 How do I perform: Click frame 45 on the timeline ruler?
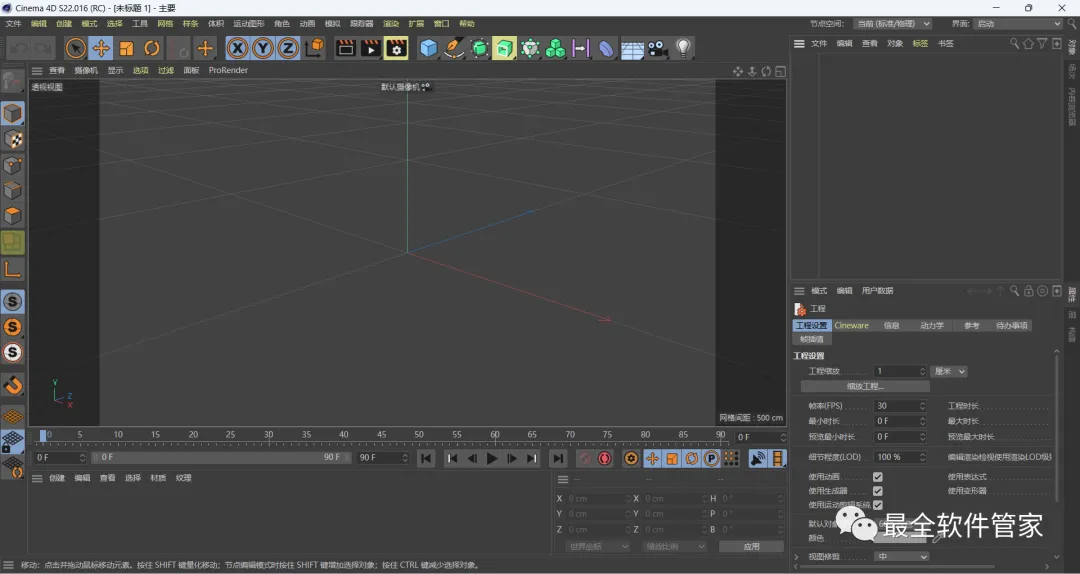[381, 436]
